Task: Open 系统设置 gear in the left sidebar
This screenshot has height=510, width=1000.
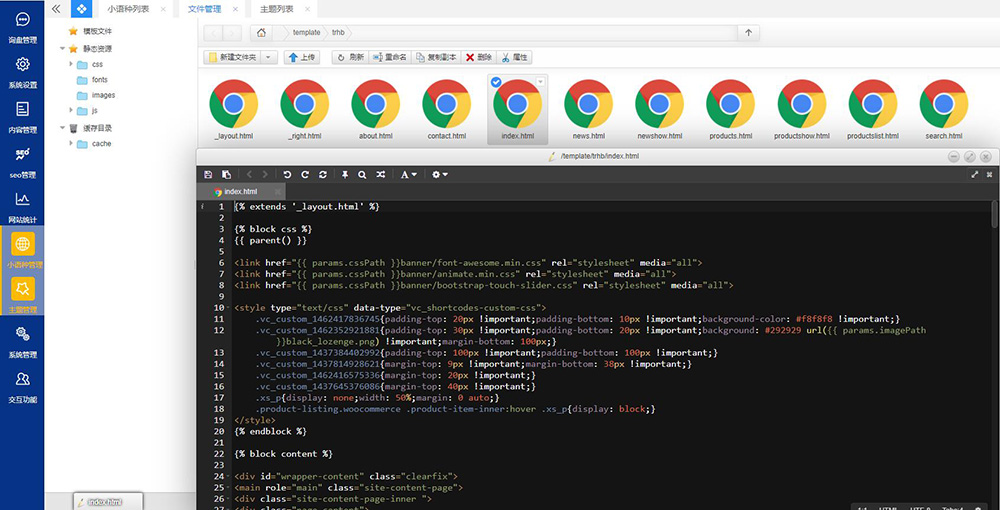Action: (x=22, y=70)
